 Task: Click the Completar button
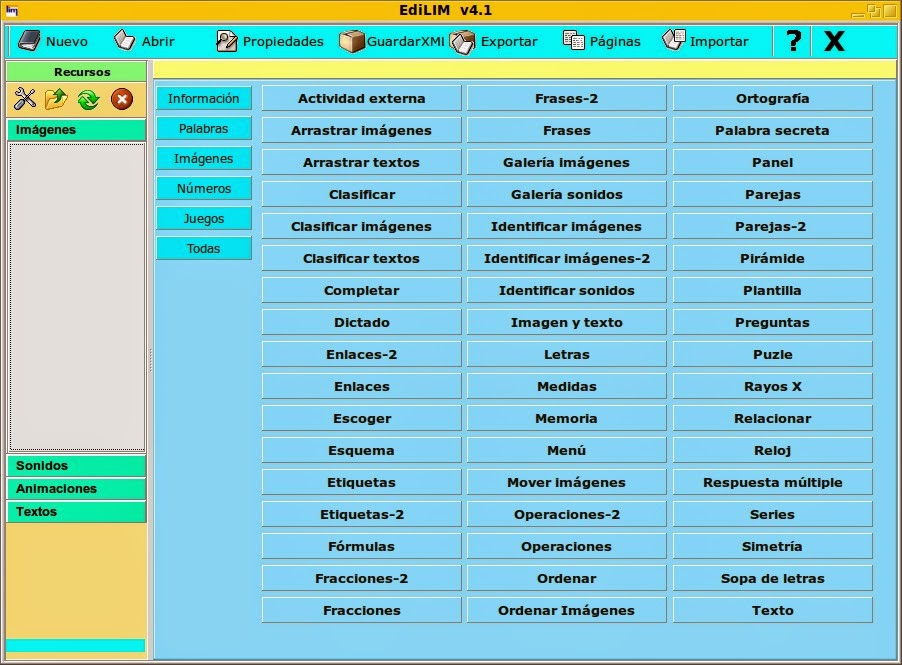(x=361, y=291)
